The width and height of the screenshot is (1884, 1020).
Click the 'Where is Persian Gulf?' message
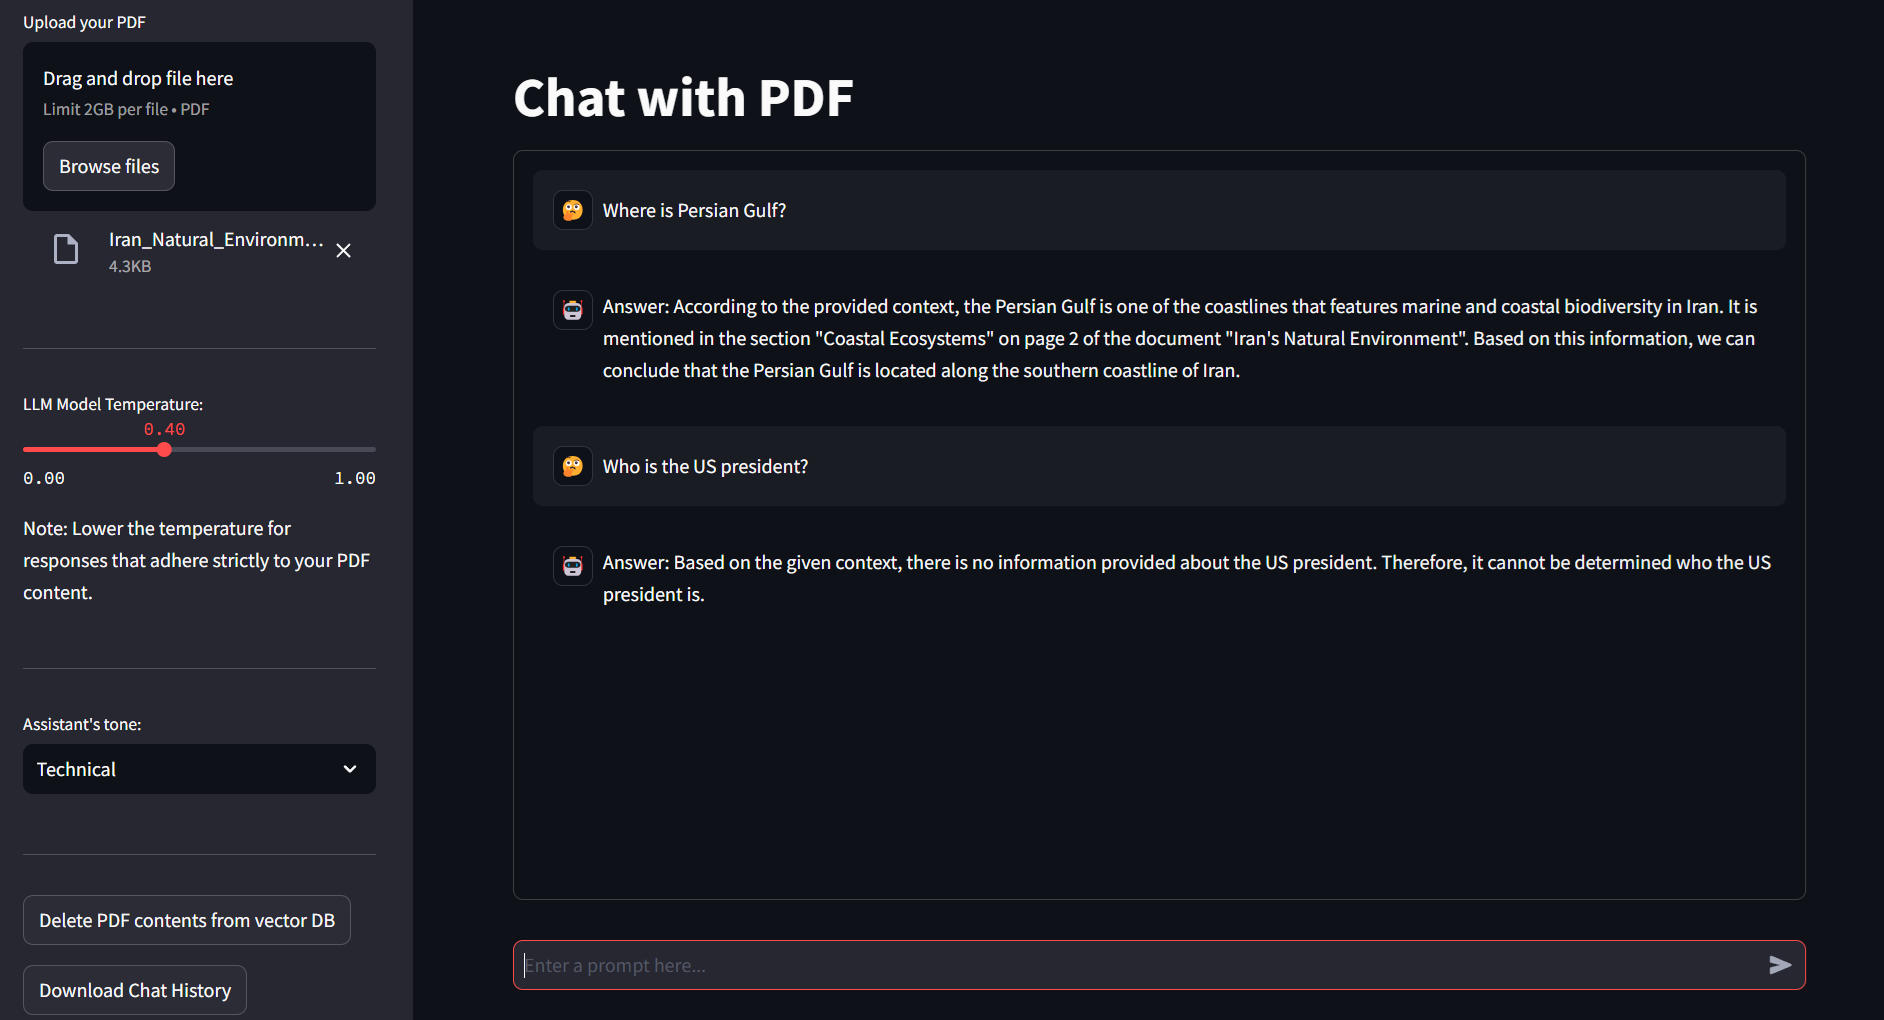point(694,211)
